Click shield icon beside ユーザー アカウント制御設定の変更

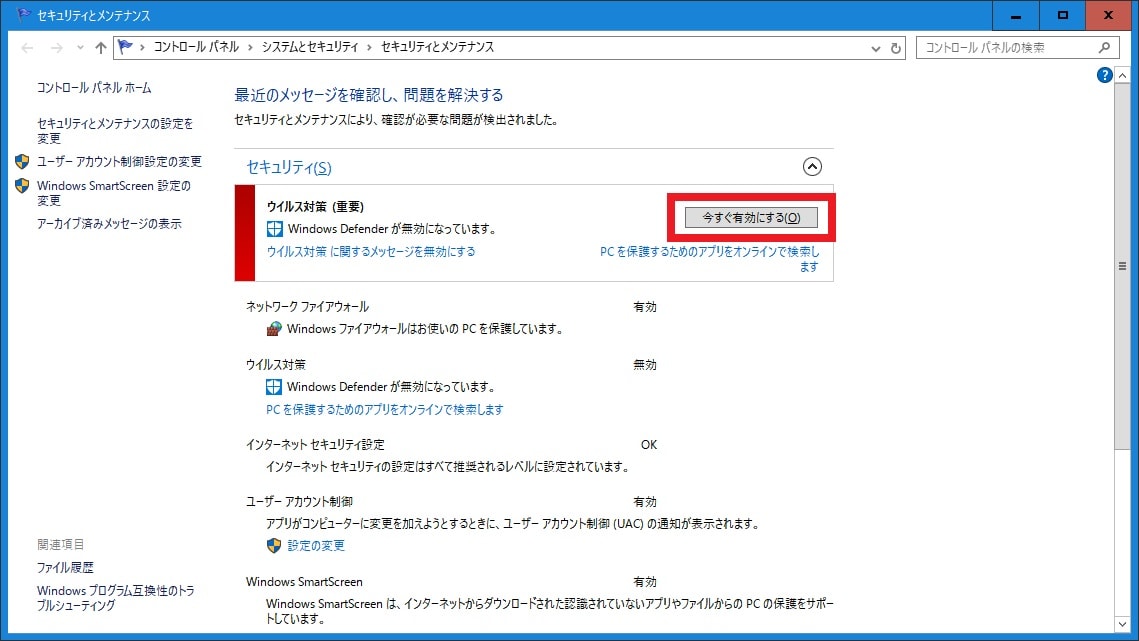click(x=22, y=161)
